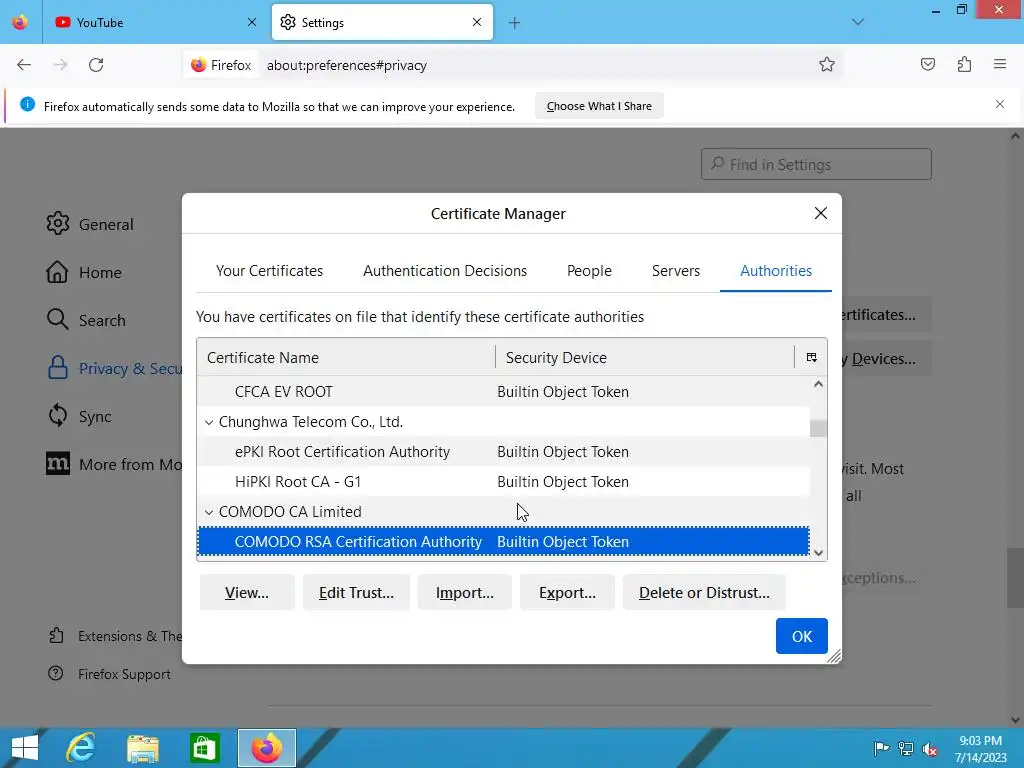Screen dimensions: 1024x768
Task: Open Privacy & Security settings category
Action: 114,368
